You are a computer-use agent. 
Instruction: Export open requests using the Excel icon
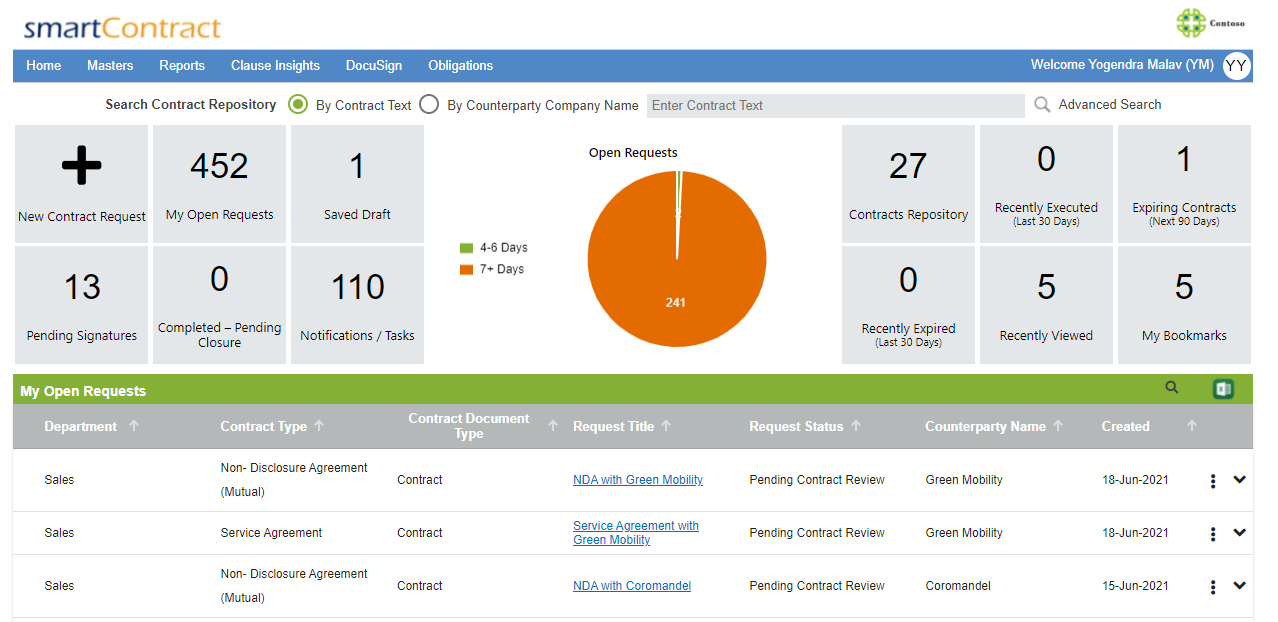[1223, 389]
